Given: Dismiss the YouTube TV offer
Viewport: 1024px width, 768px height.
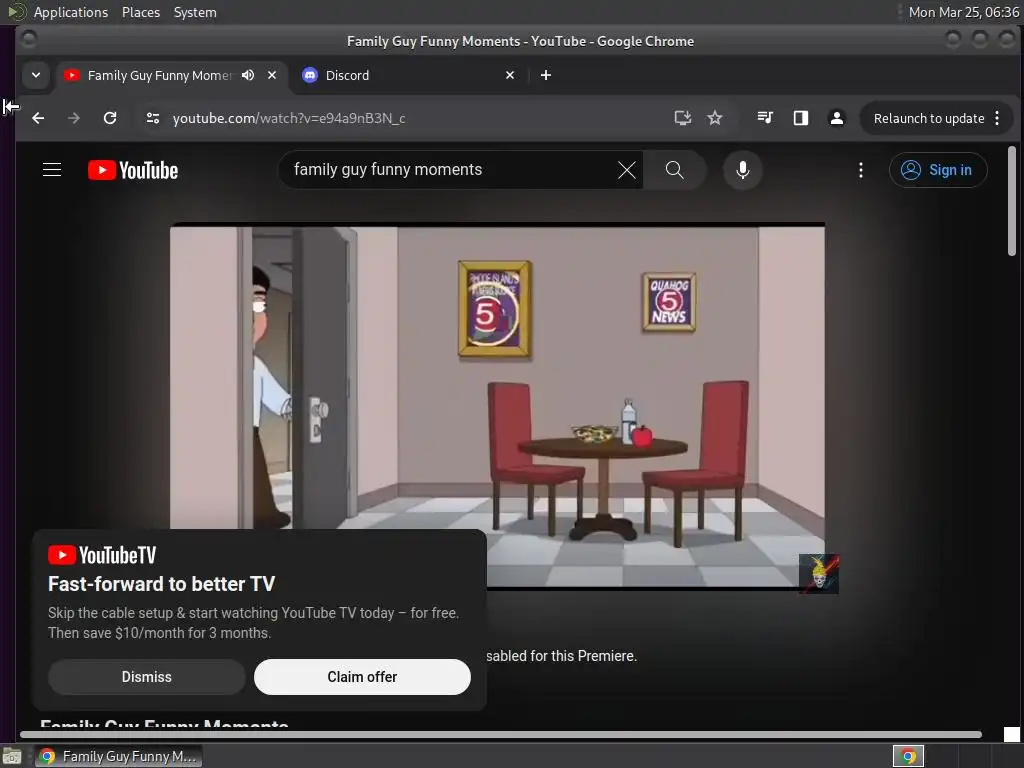Looking at the screenshot, I should coord(146,677).
